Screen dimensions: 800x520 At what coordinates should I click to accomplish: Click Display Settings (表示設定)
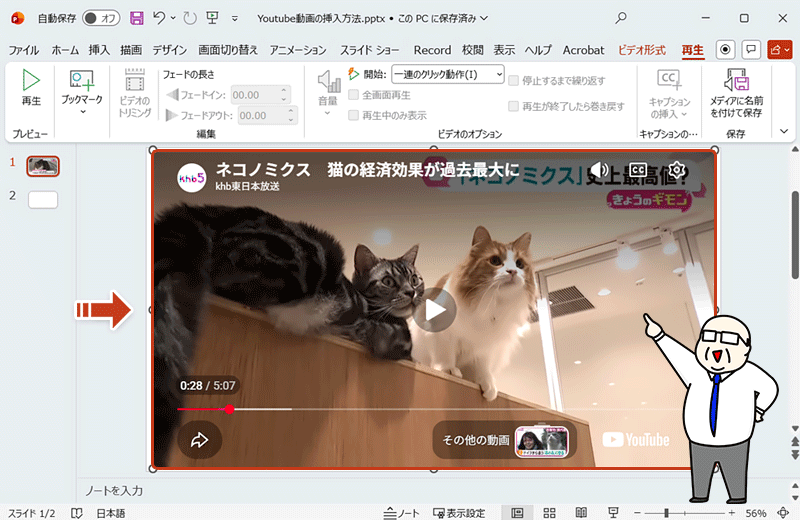459,513
